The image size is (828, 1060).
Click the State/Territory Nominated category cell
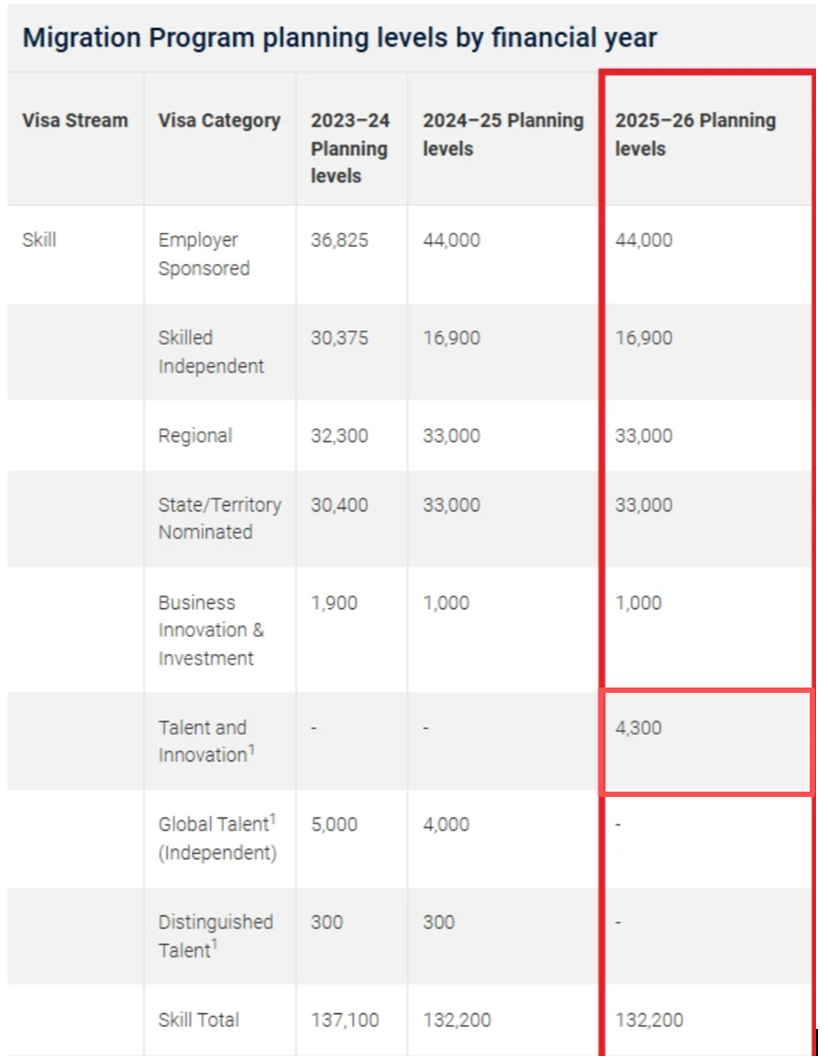click(219, 518)
